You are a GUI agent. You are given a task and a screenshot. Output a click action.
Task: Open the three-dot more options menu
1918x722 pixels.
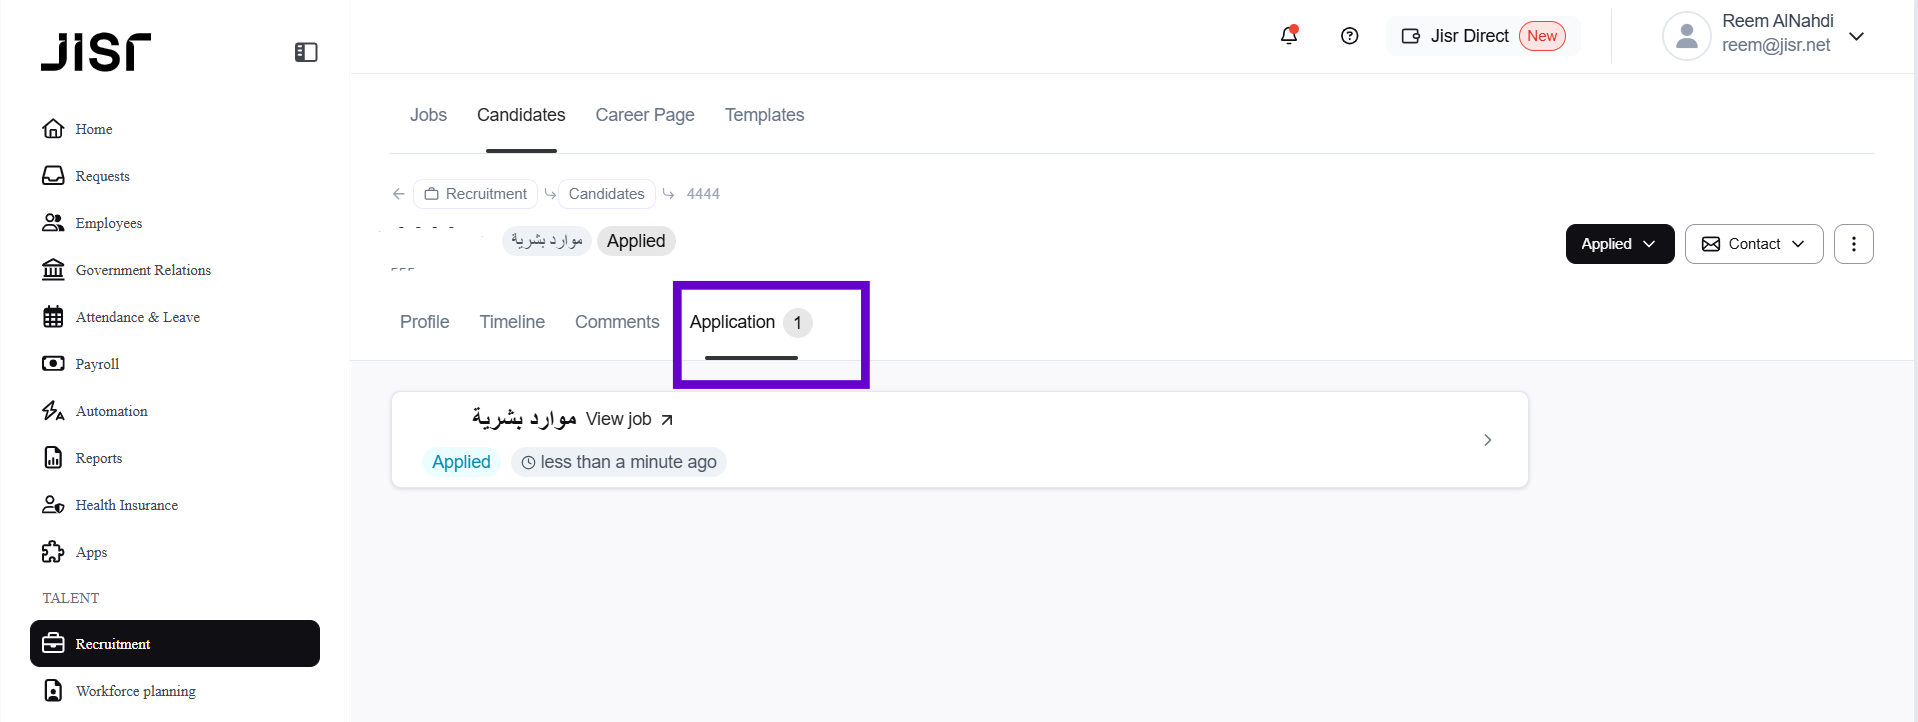pyautogui.click(x=1853, y=244)
